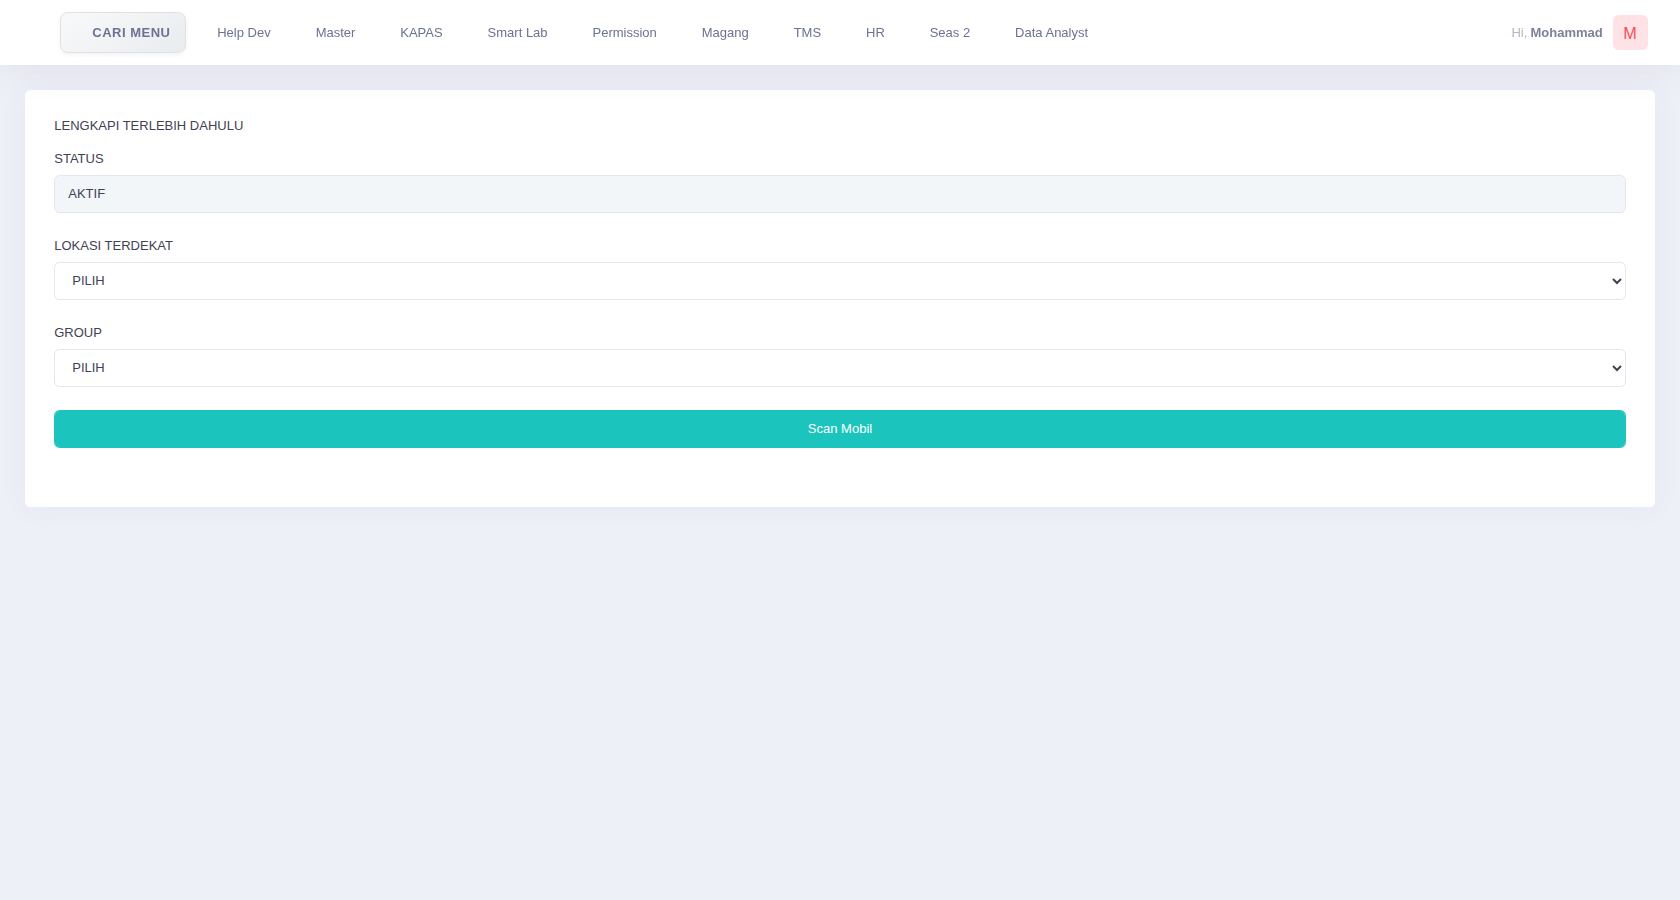
Task: Click the LENGKAPI TERLEBIH DAHULU heading
Action: pos(149,126)
